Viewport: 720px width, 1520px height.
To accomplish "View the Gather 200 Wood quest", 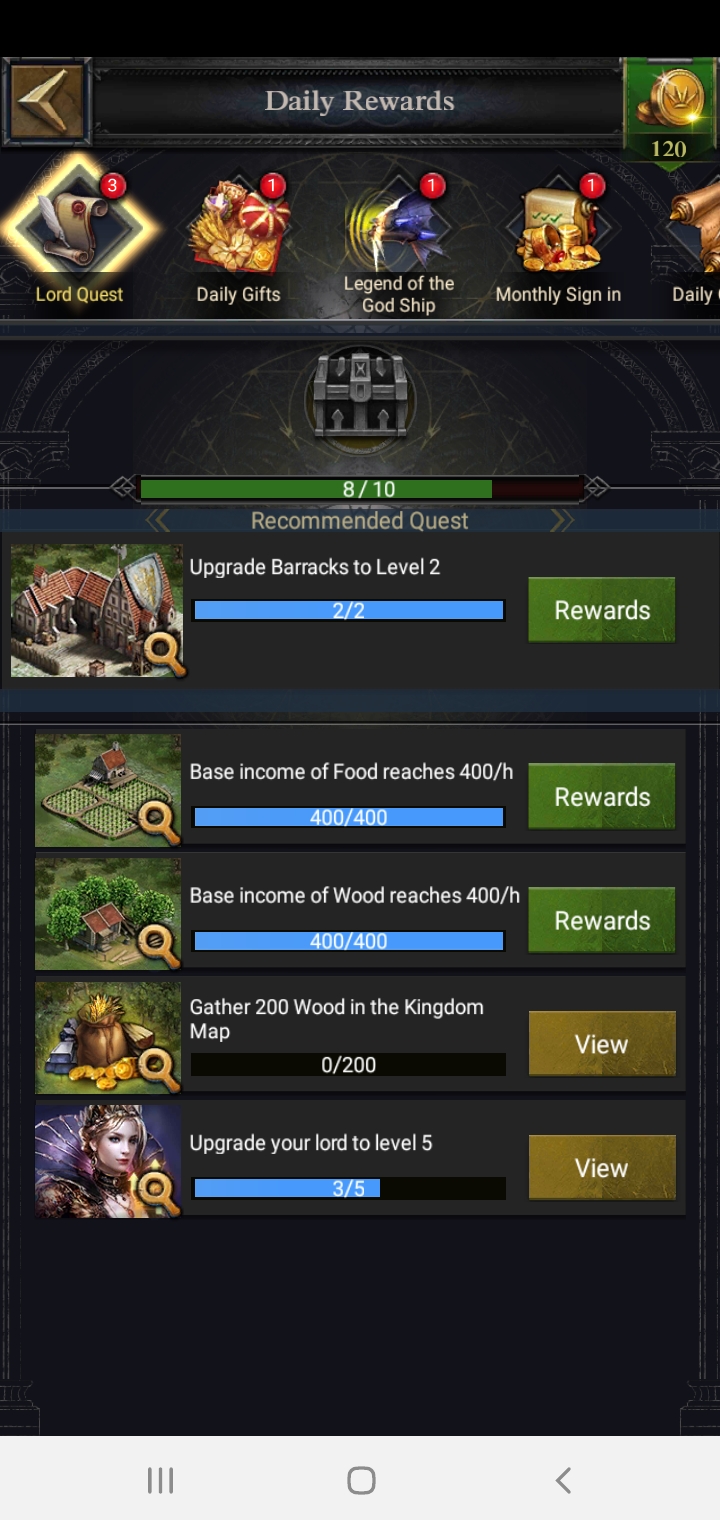I will [x=601, y=1044].
